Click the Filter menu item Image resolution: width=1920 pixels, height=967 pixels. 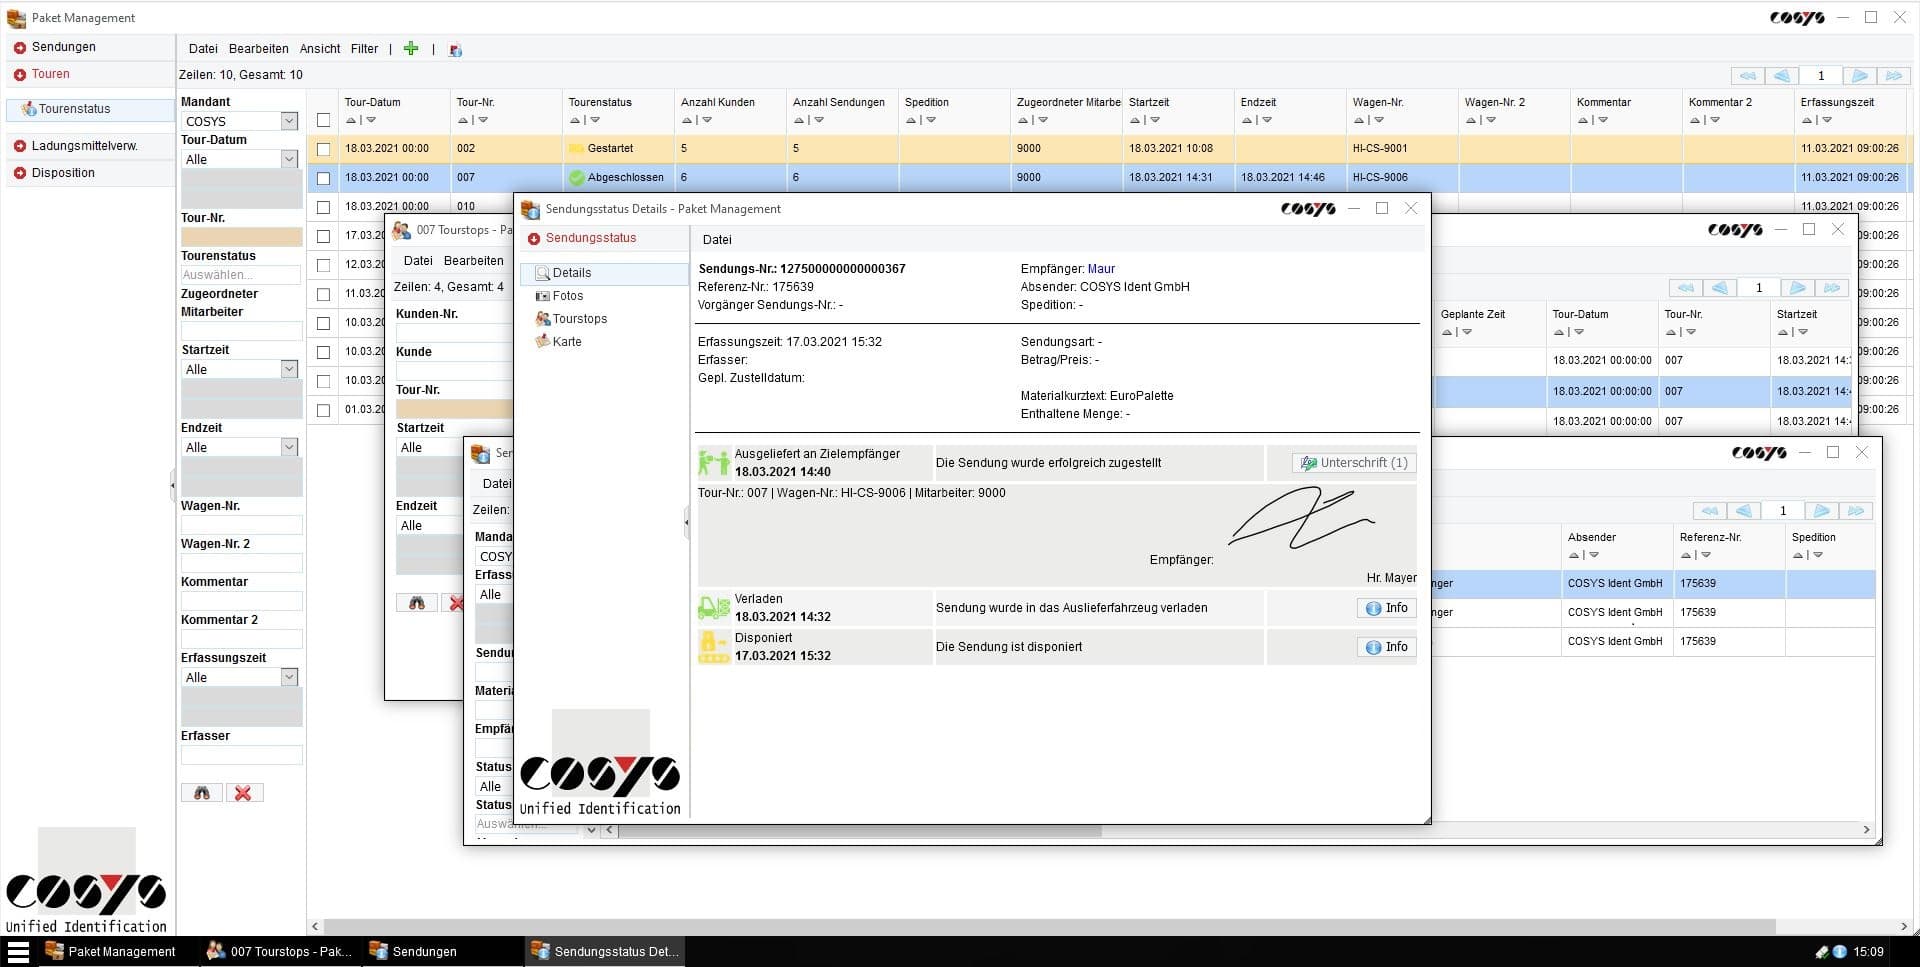click(x=364, y=48)
